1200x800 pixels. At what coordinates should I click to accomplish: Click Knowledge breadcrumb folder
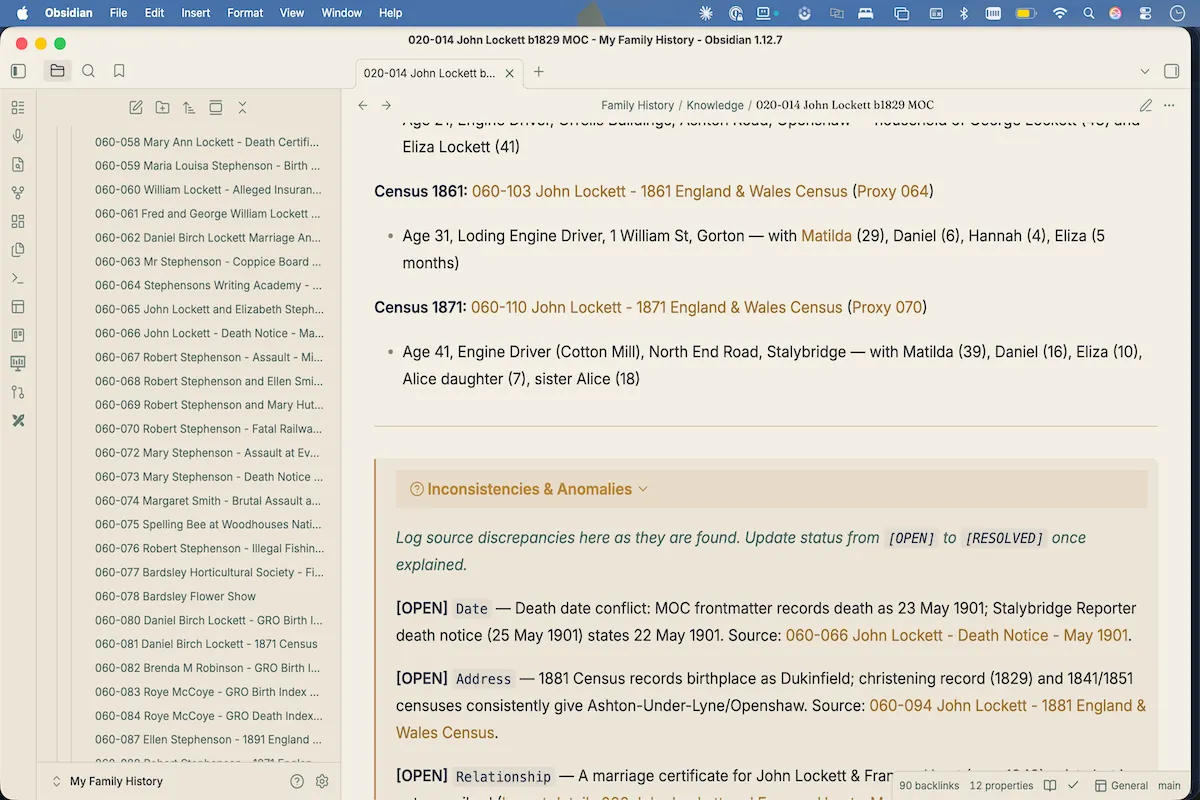click(x=715, y=105)
